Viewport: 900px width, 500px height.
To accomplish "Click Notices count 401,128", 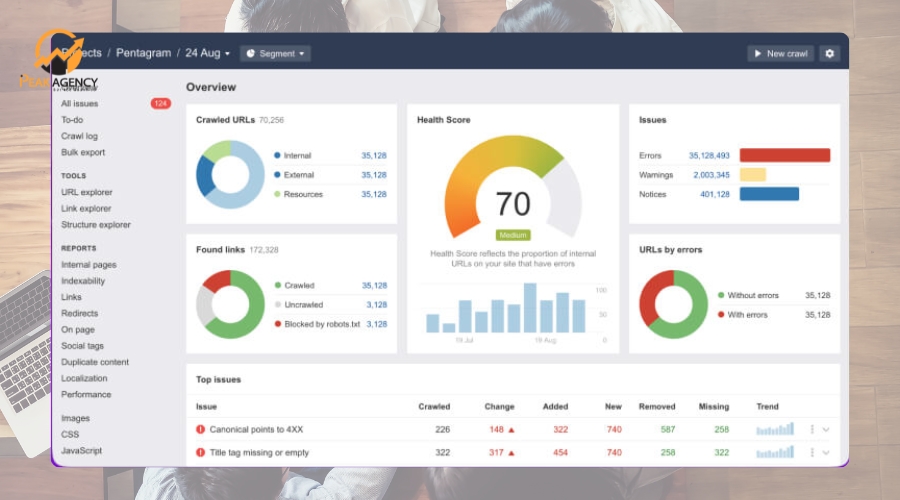I will coord(715,194).
